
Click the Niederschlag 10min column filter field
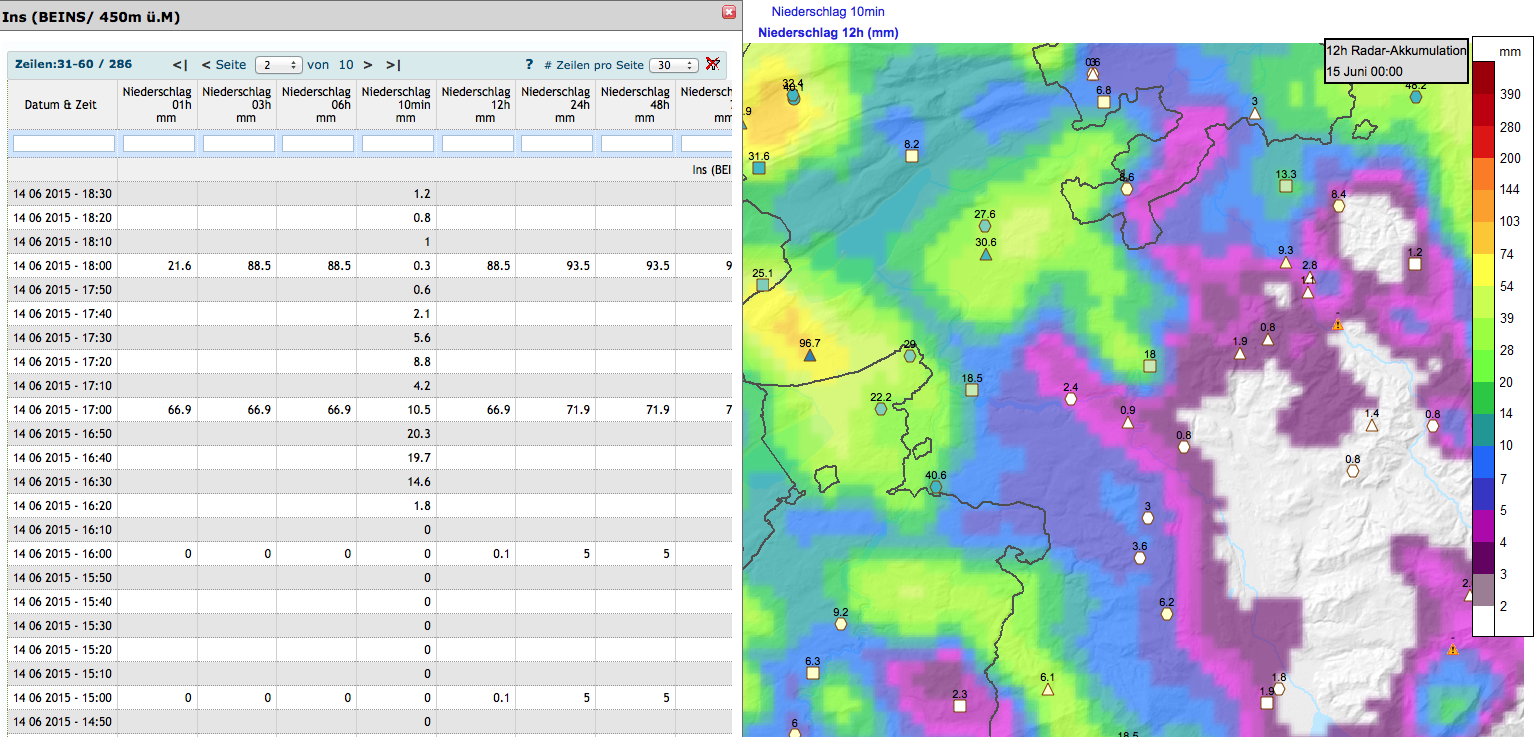click(x=397, y=144)
